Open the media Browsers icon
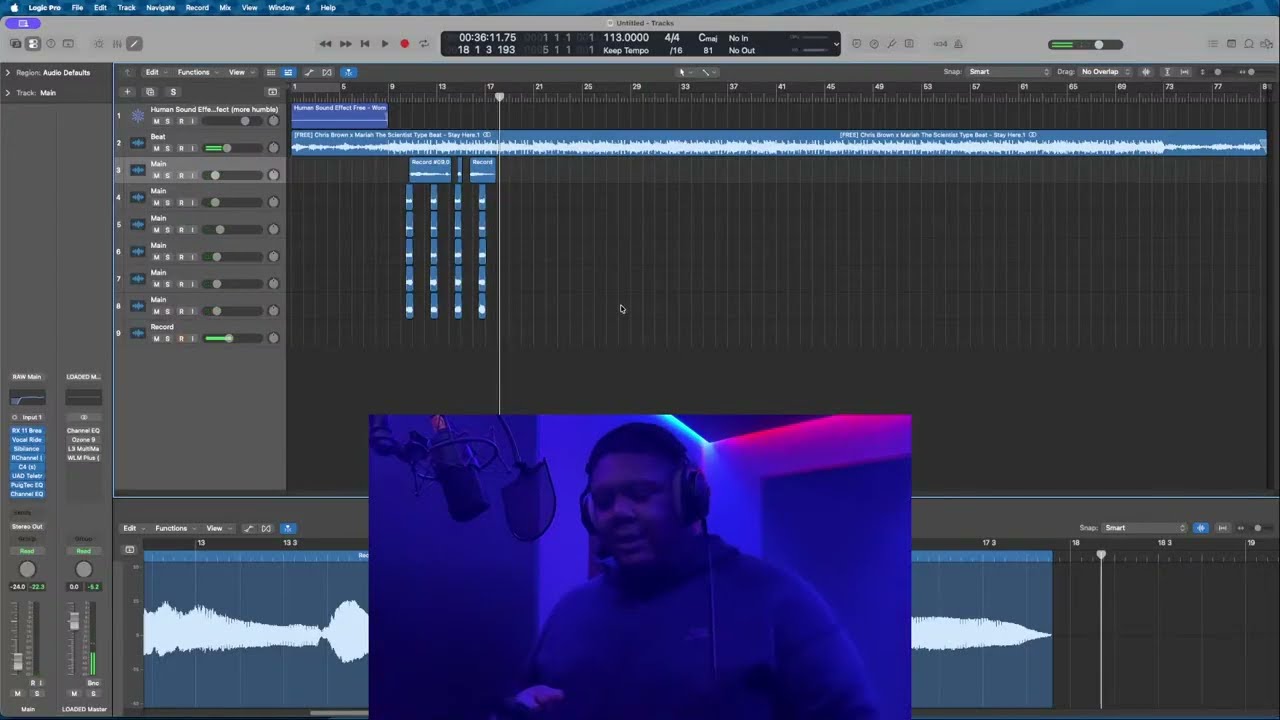The image size is (1280, 720). (1266, 44)
